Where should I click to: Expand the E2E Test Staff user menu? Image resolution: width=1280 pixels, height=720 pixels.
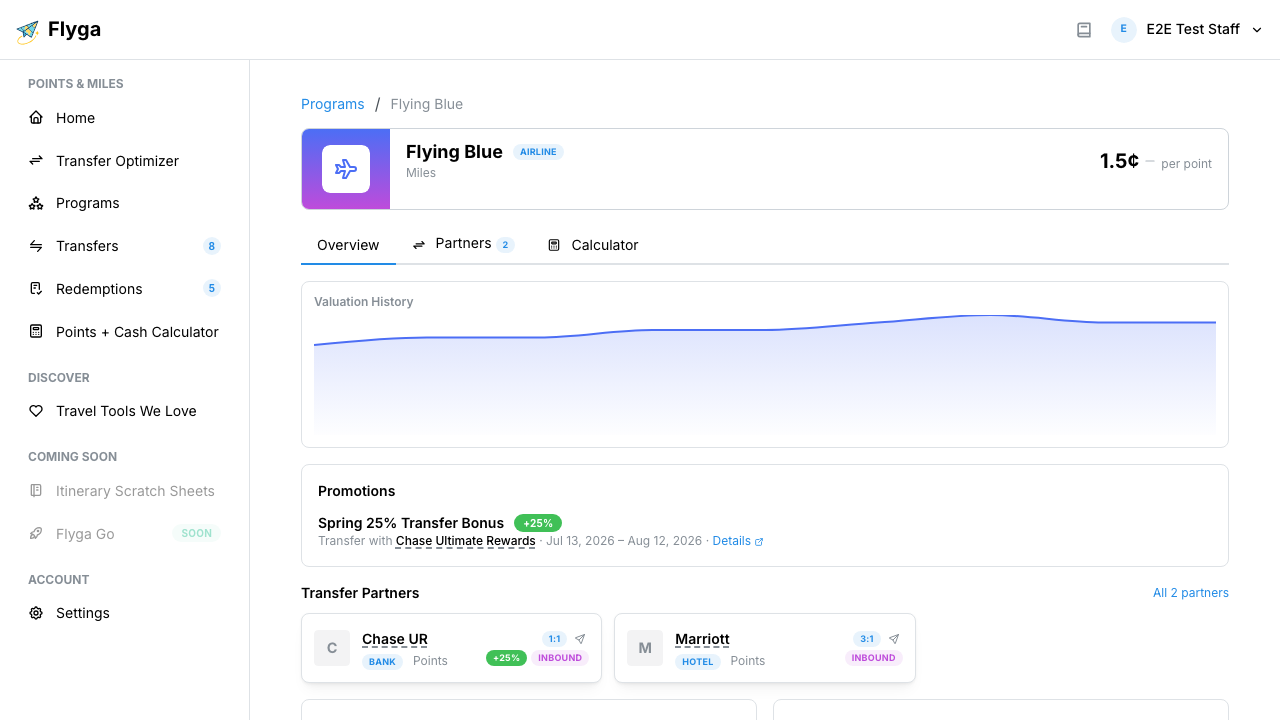[x=1188, y=30]
